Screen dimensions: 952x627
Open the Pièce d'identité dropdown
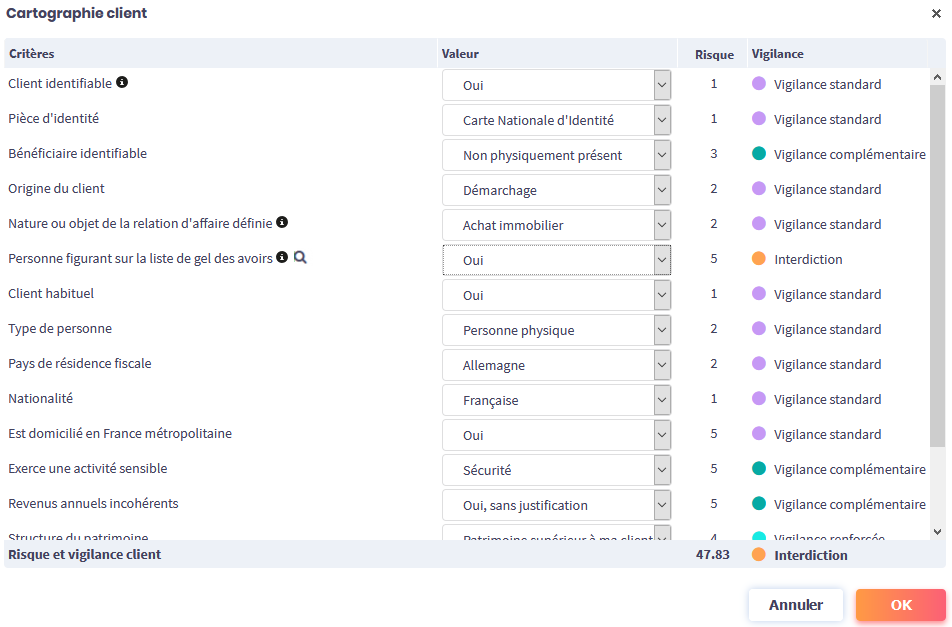(556, 120)
